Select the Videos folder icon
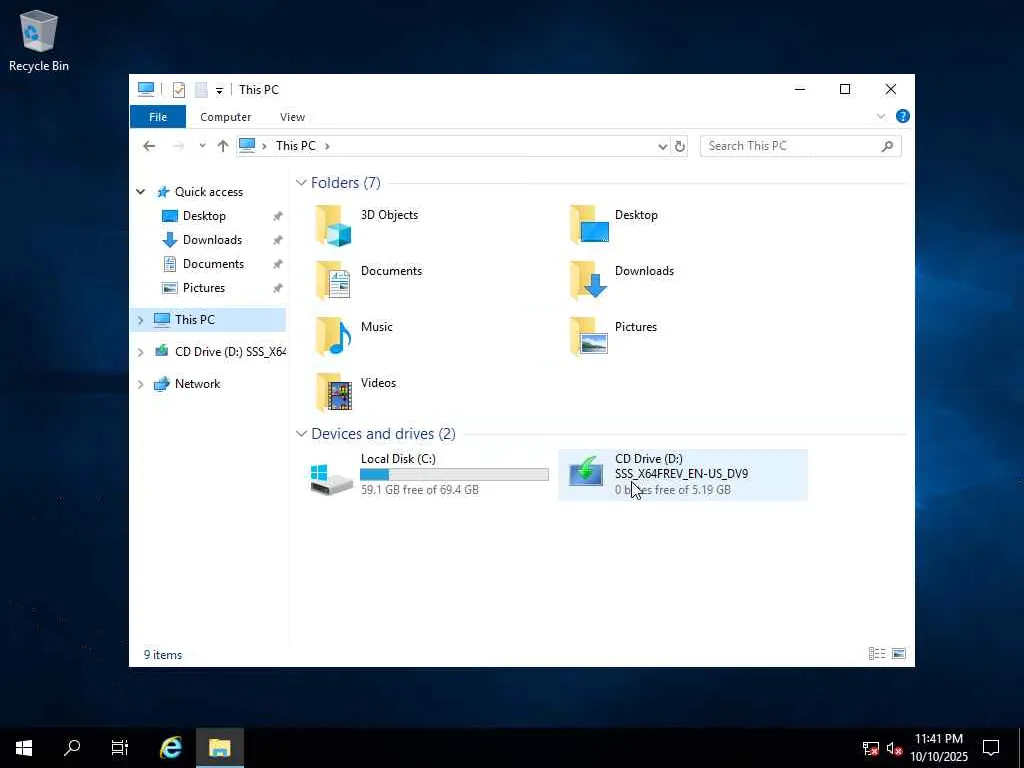The height and width of the screenshot is (768, 1024). tap(333, 392)
